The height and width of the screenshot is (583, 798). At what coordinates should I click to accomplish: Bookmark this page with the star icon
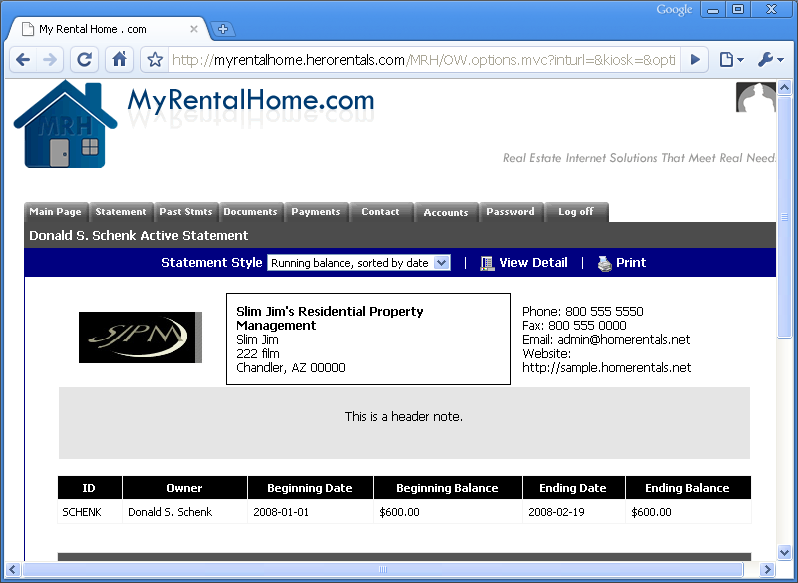click(x=155, y=60)
